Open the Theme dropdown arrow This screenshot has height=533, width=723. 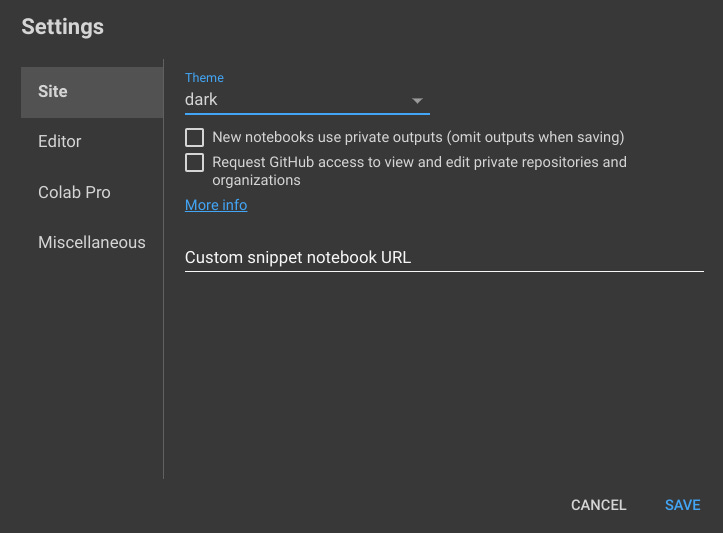coord(417,101)
